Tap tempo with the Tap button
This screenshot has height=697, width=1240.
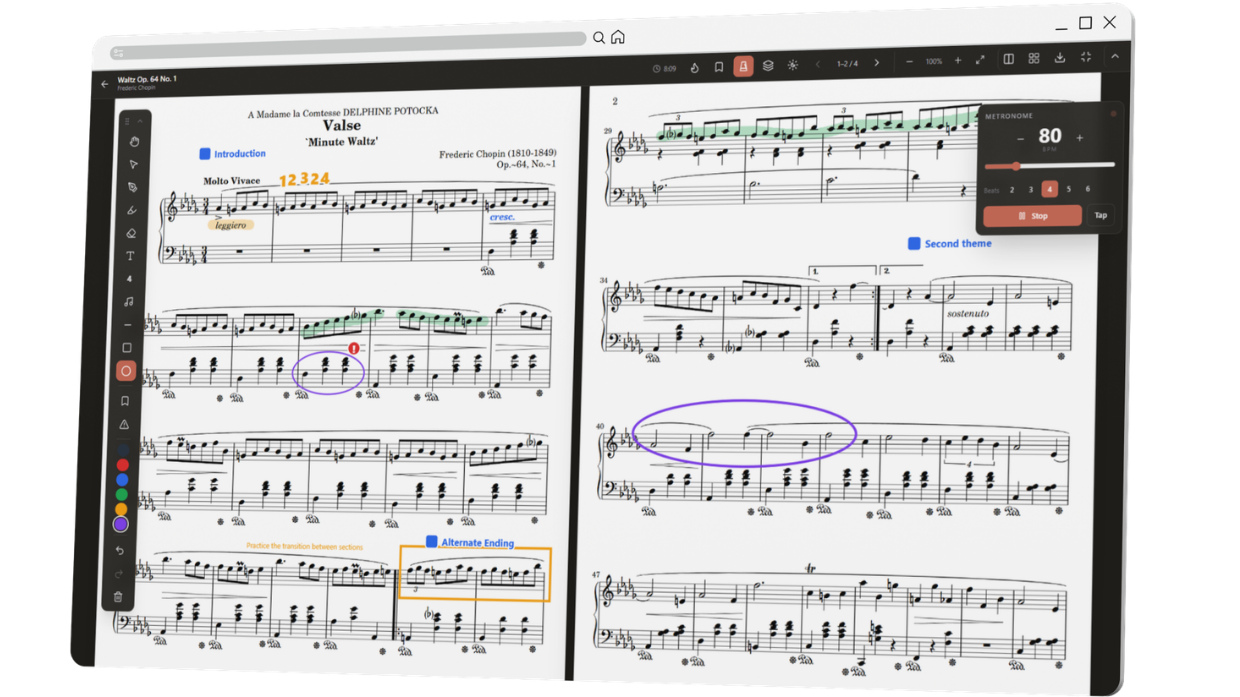[x=1101, y=215]
